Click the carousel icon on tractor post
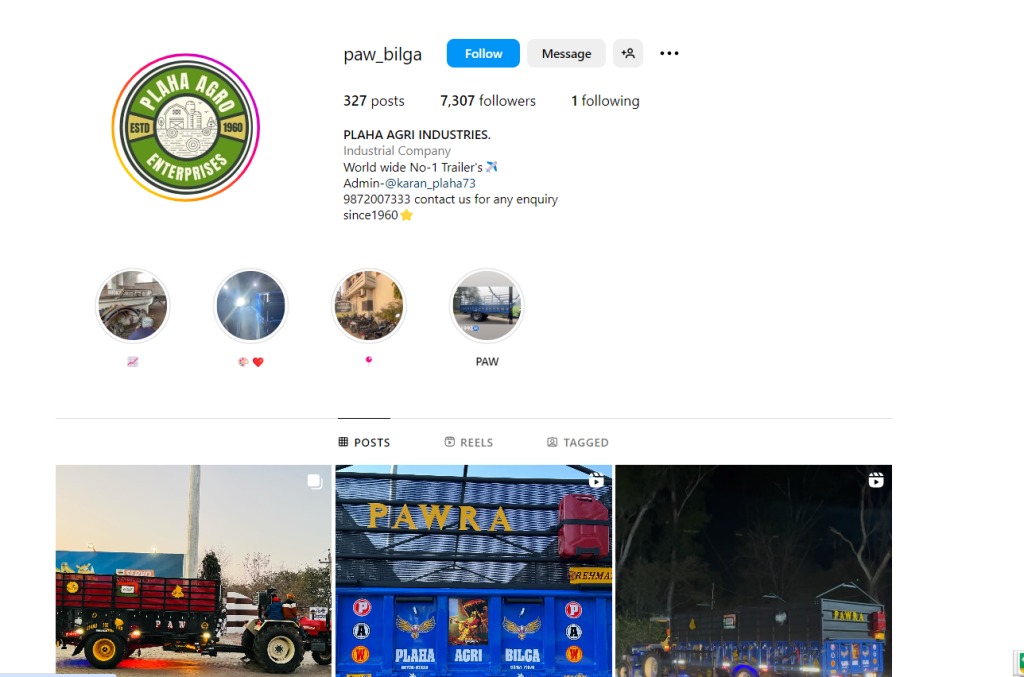1024x677 pixels. (315, 481)
